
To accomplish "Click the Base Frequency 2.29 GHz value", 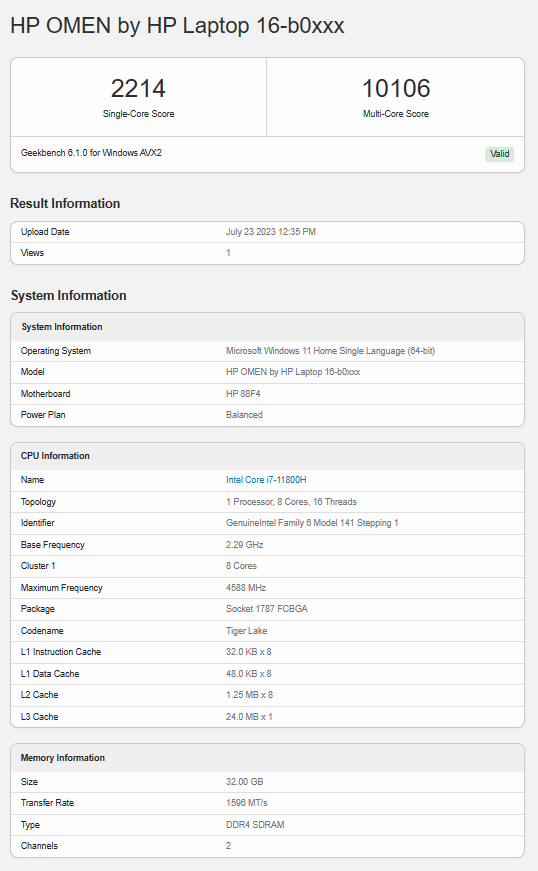I will click(244, 545).
